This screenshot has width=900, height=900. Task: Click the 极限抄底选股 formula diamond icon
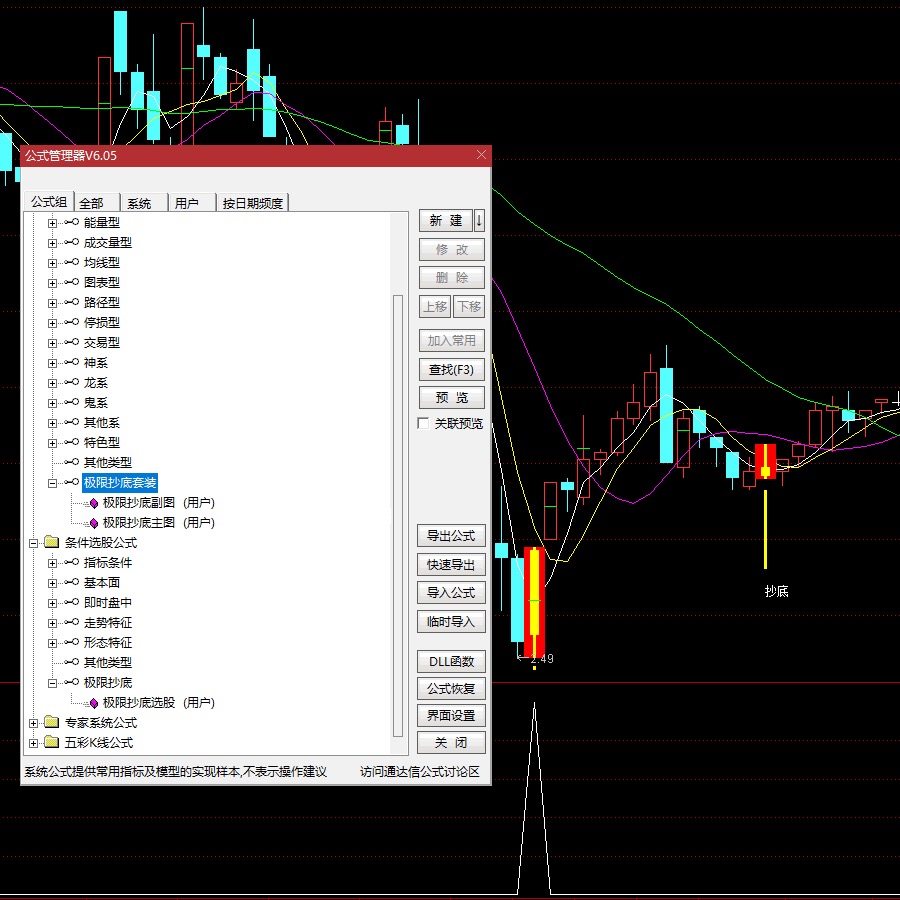pos(94,703)
